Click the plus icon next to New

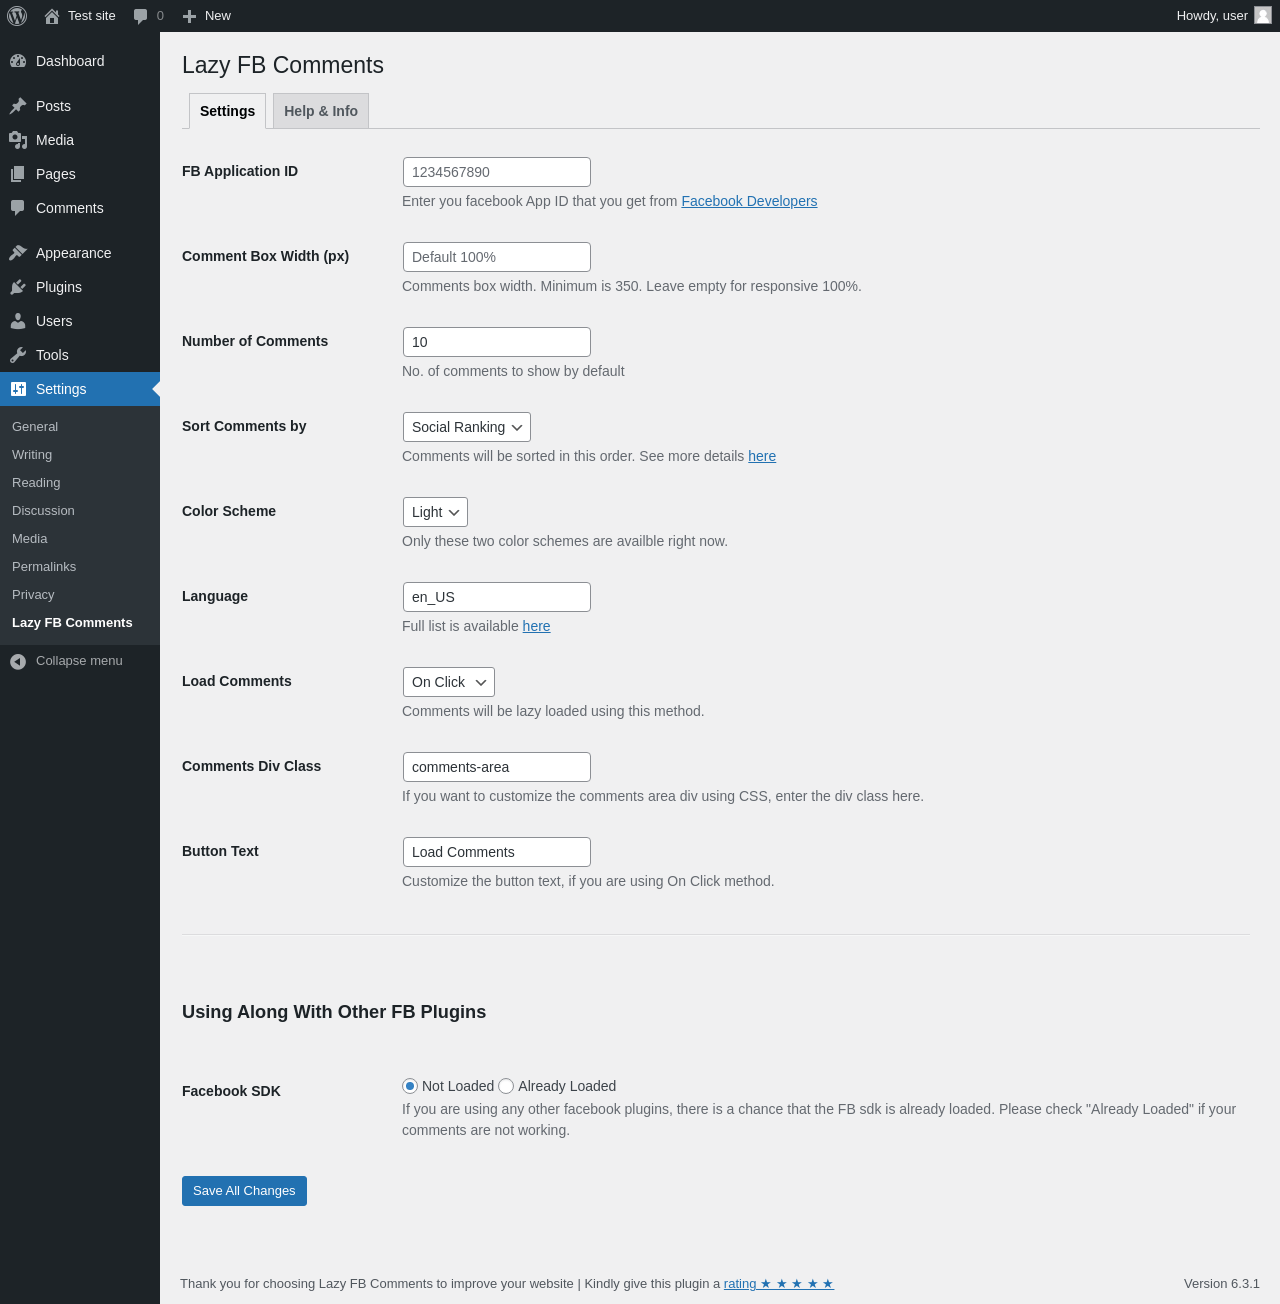(x=189, y=16)
